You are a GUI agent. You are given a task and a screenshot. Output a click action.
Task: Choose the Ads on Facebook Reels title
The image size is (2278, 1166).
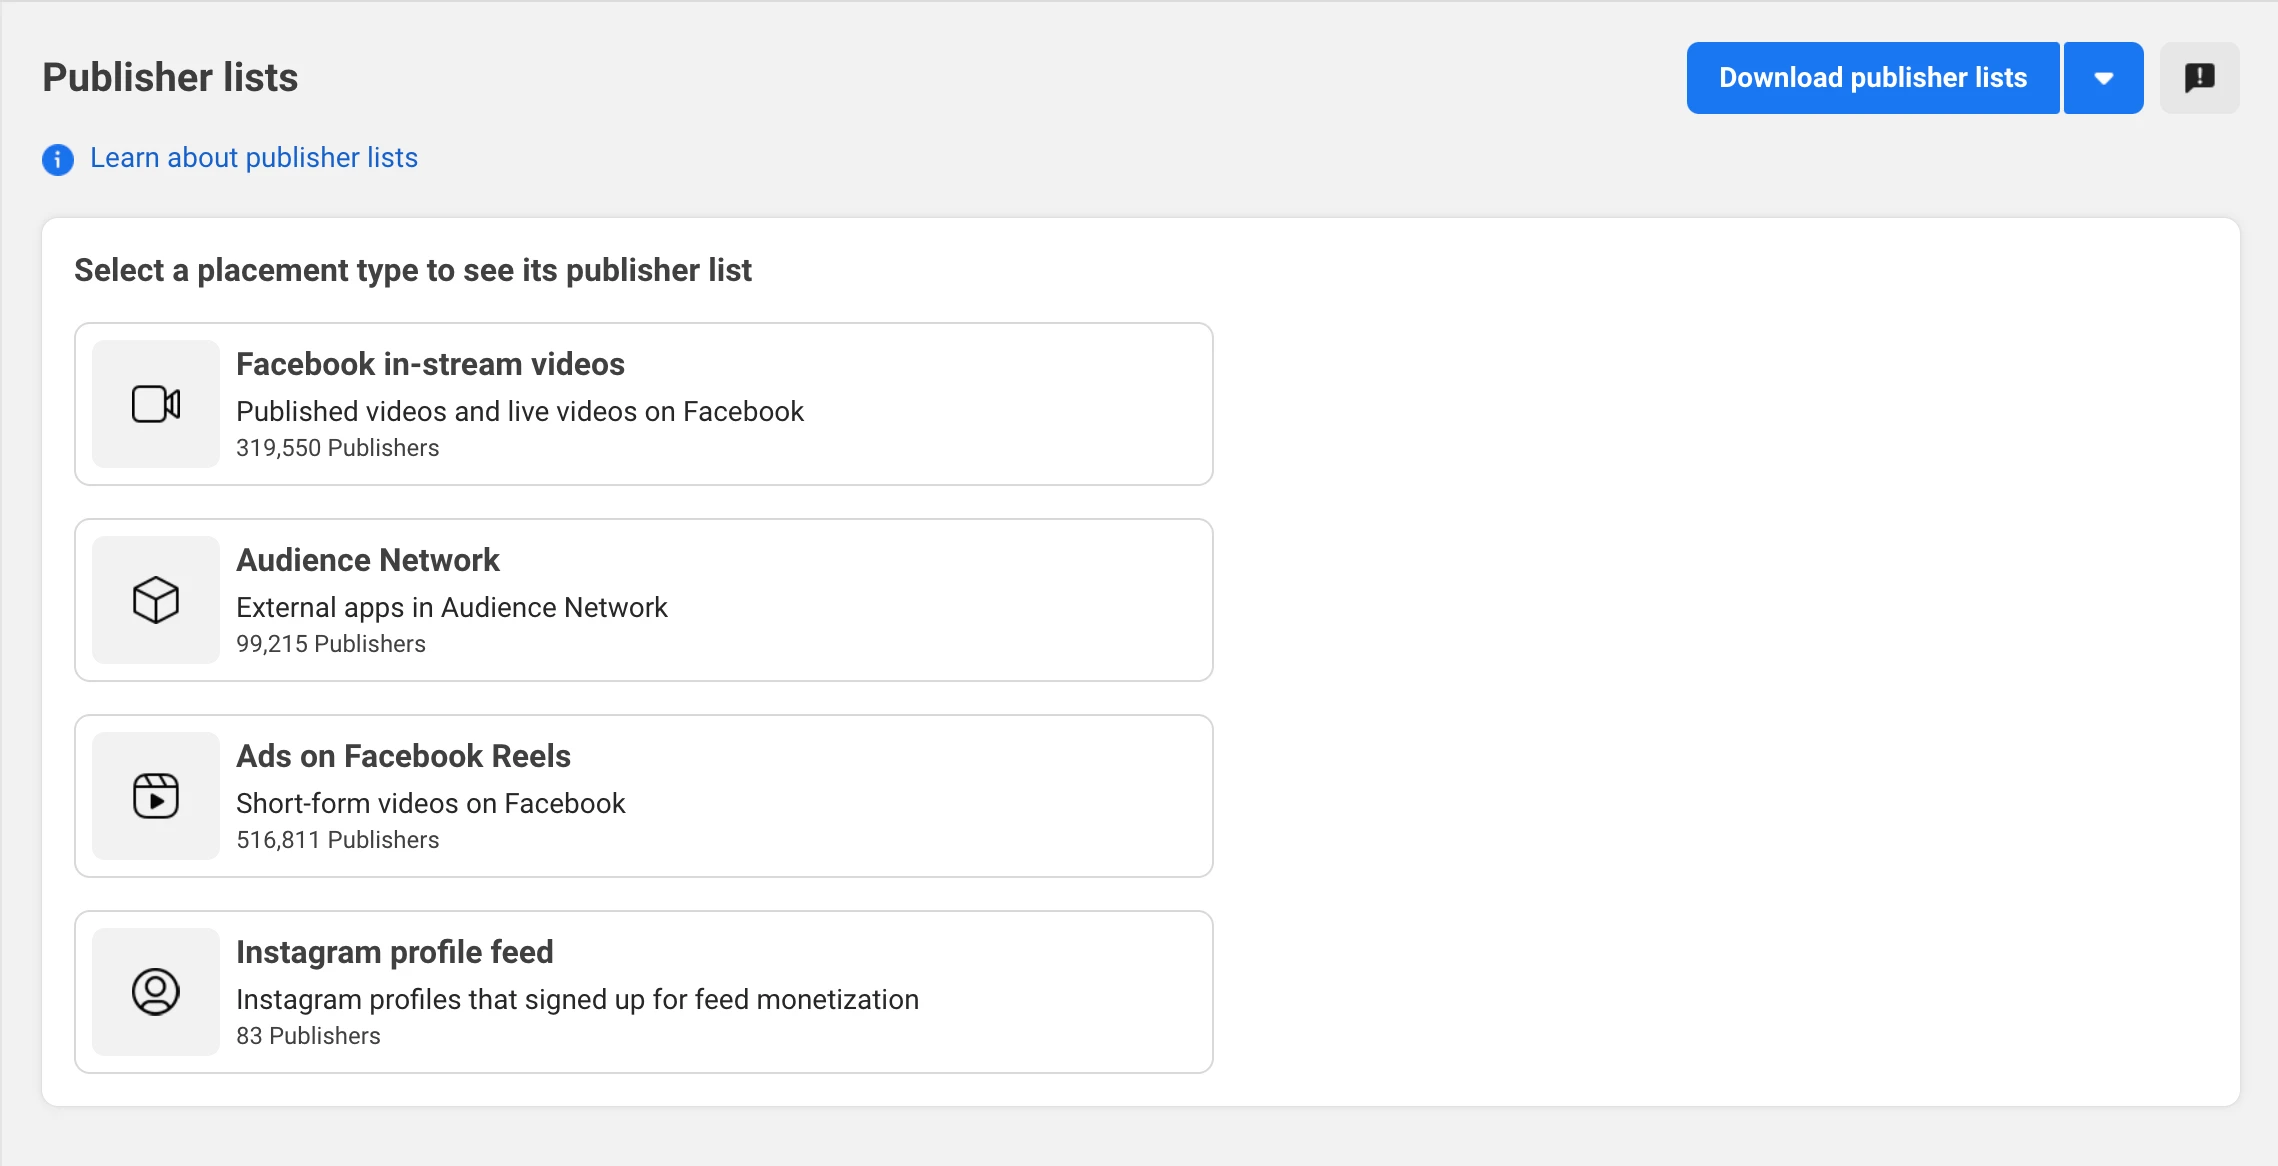[403, 756]
